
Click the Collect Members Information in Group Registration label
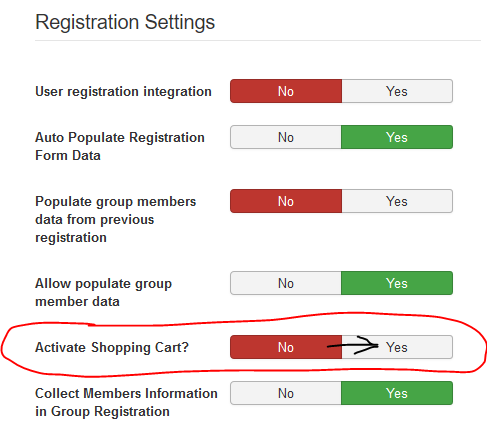pyautogui.click(x=126, y=402)
